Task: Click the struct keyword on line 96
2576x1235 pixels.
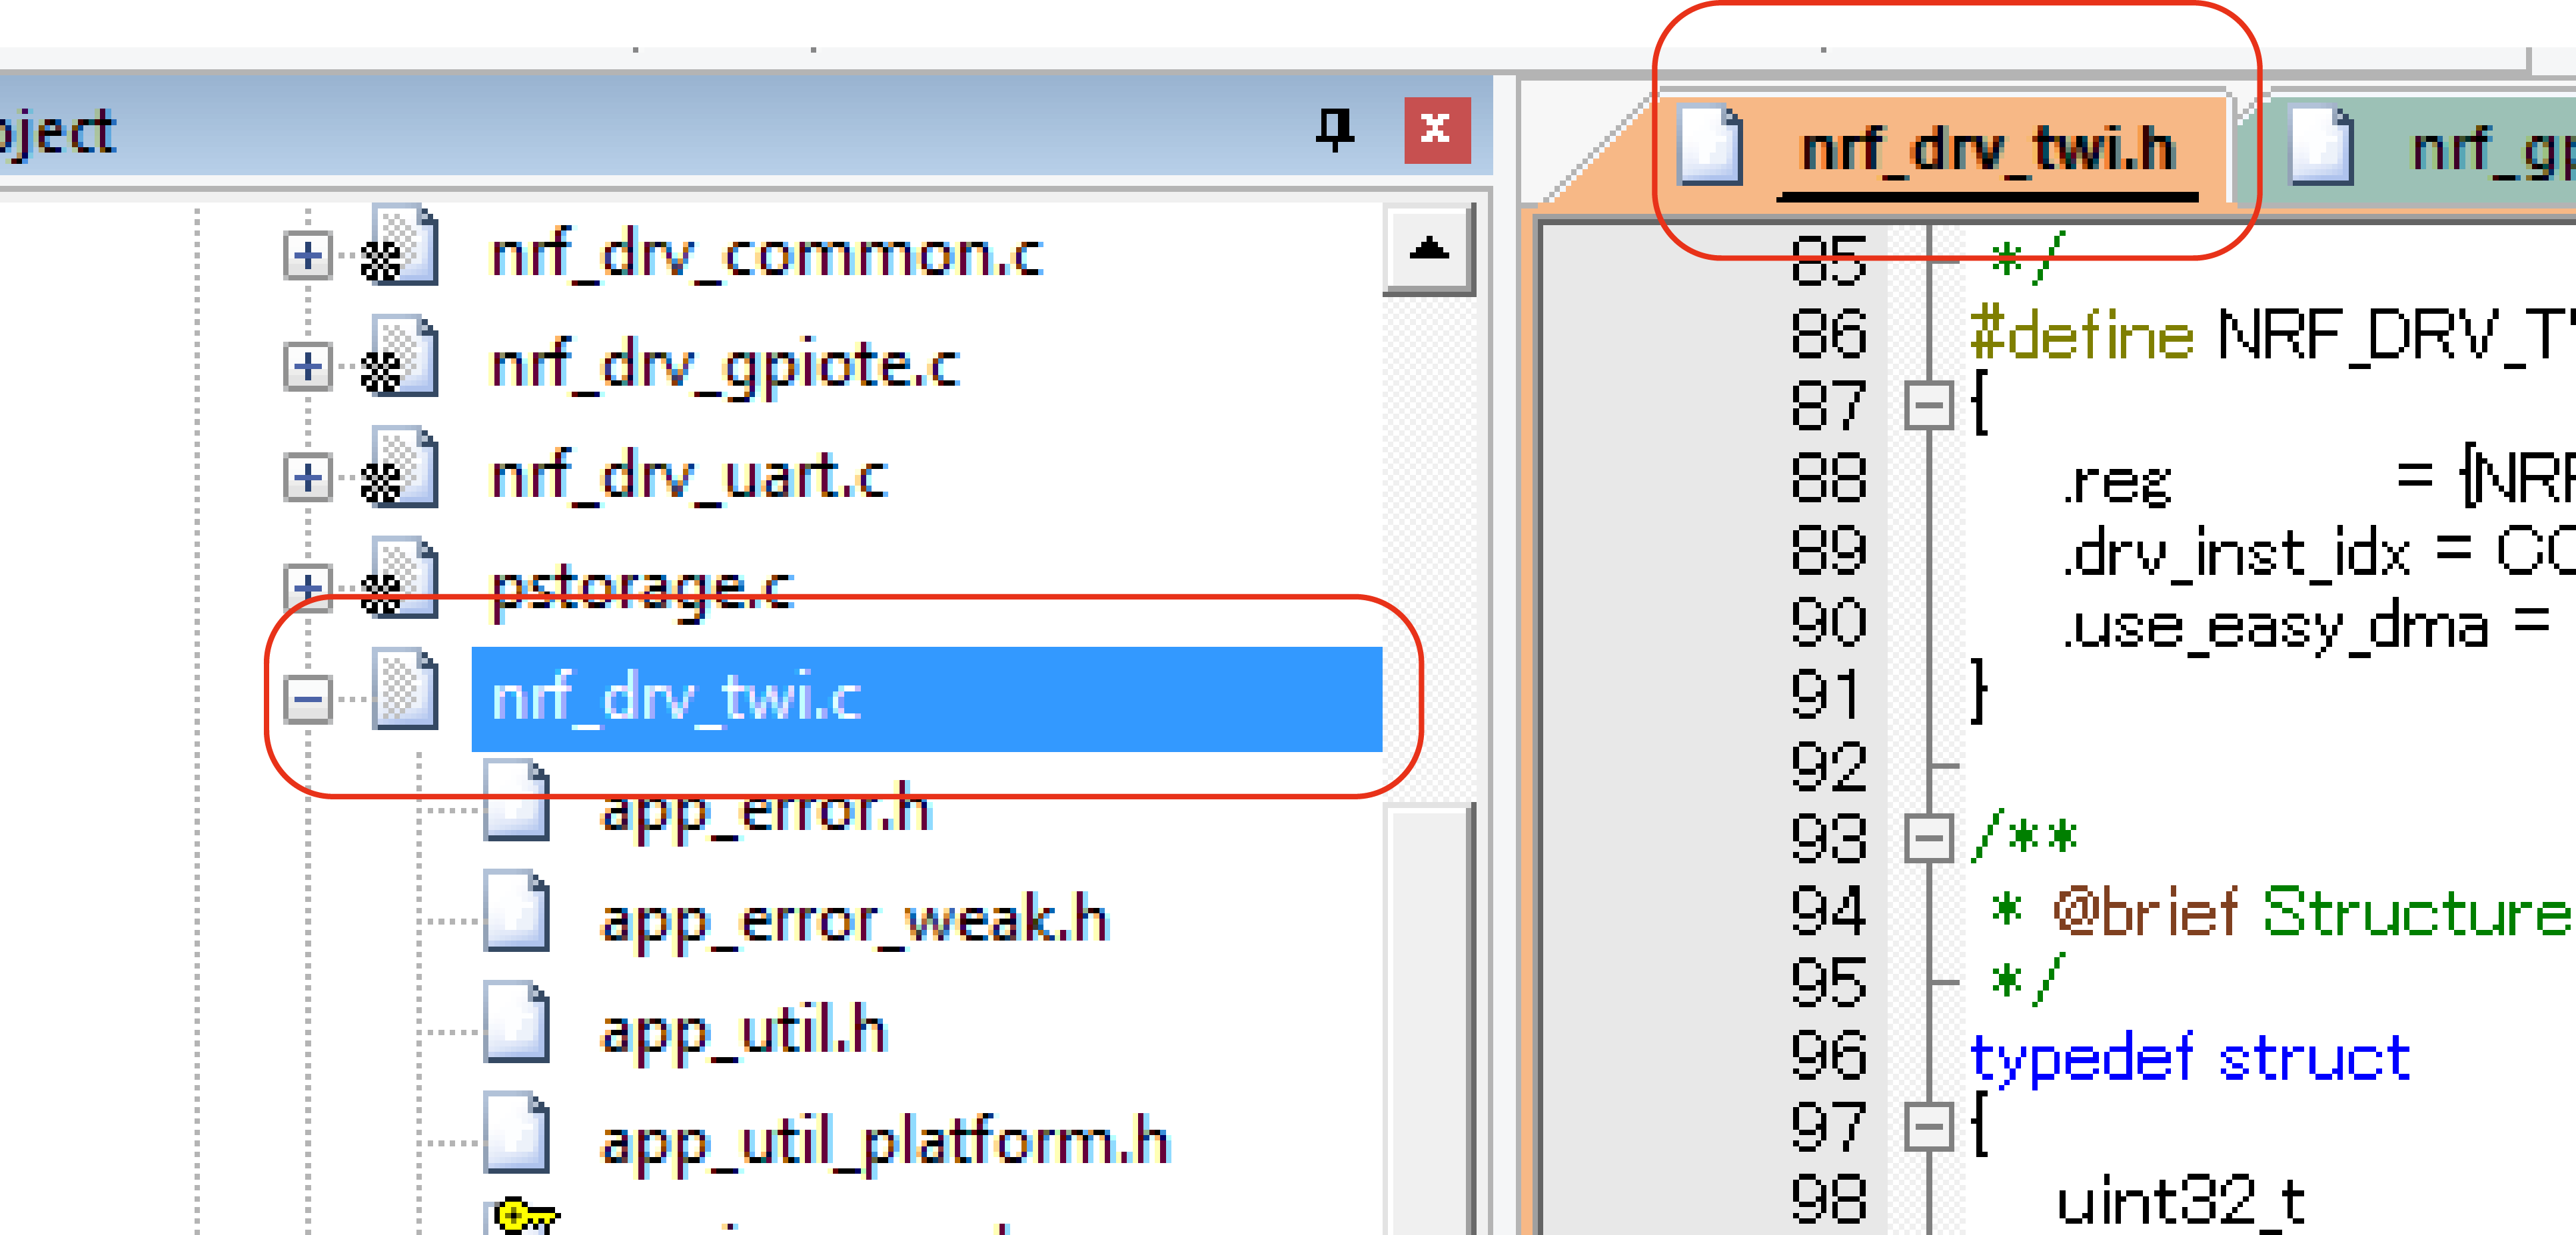Action: pos(2315,1057)
